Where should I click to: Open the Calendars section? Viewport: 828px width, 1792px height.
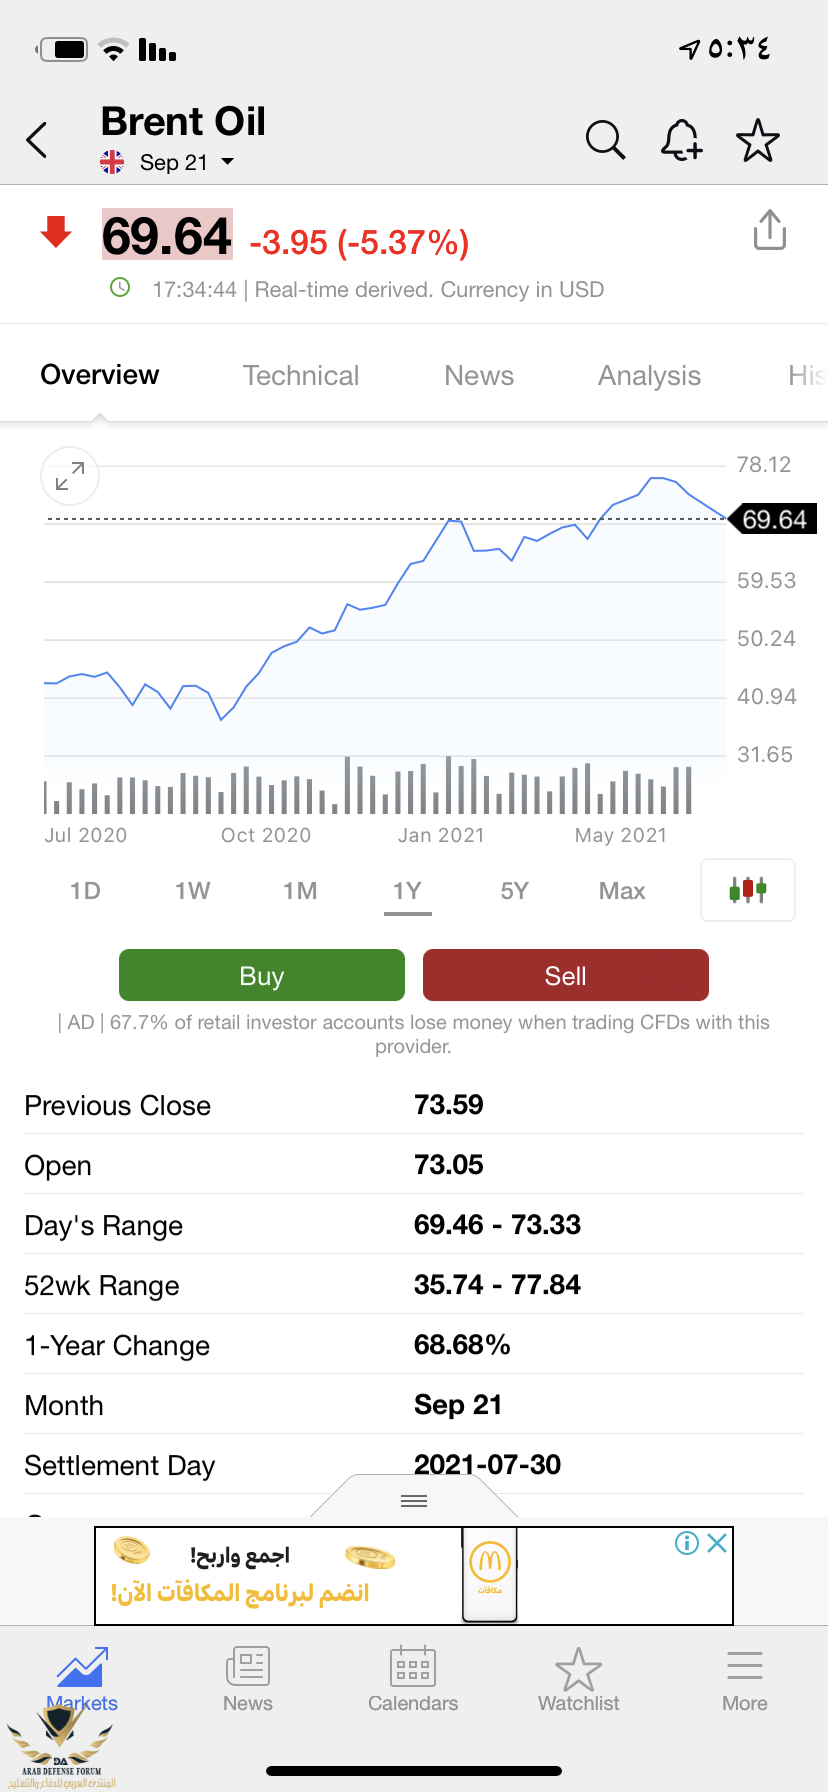(x=413, y=1680)
